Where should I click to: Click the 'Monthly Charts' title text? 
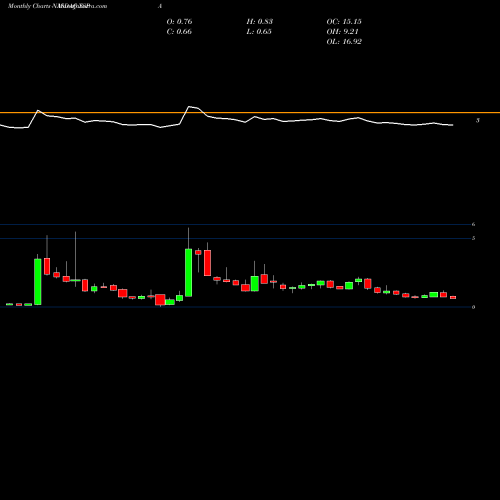tap(29, 6)
